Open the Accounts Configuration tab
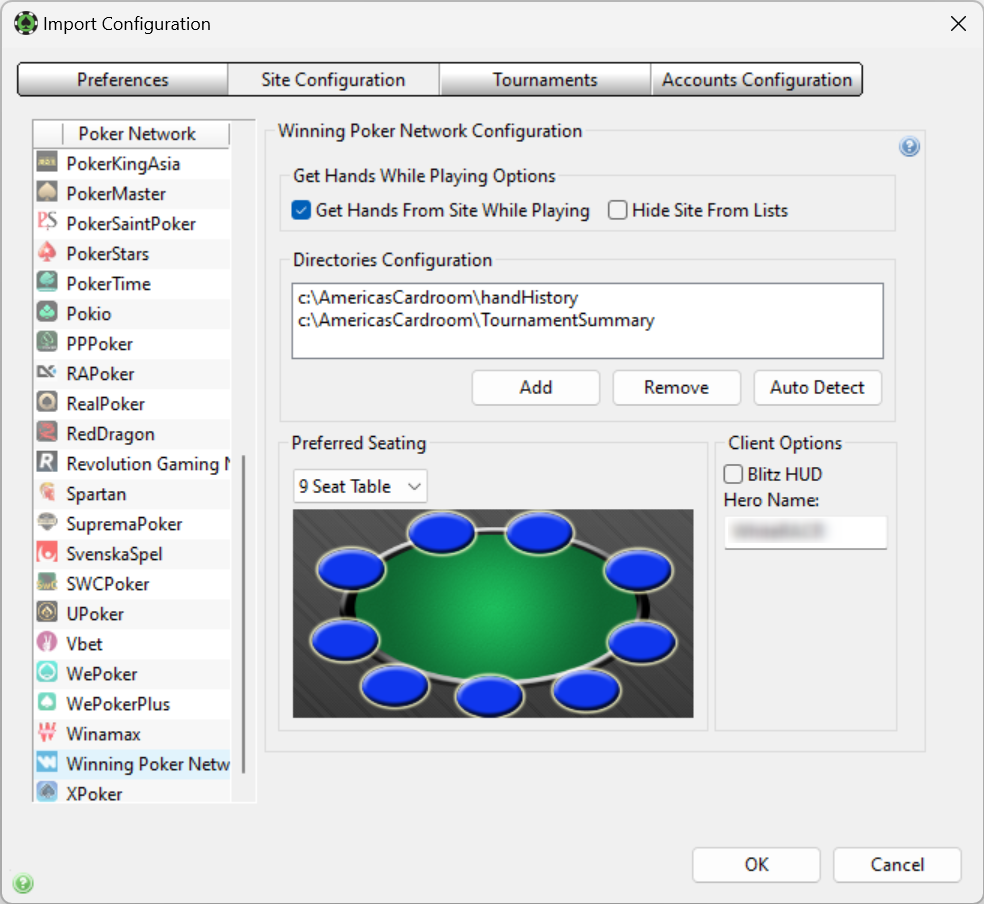 [757, 80]
